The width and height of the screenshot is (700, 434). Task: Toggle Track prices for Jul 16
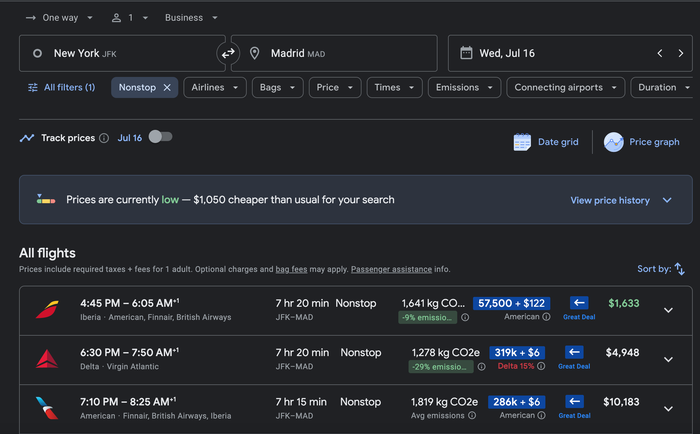point(160,137)
